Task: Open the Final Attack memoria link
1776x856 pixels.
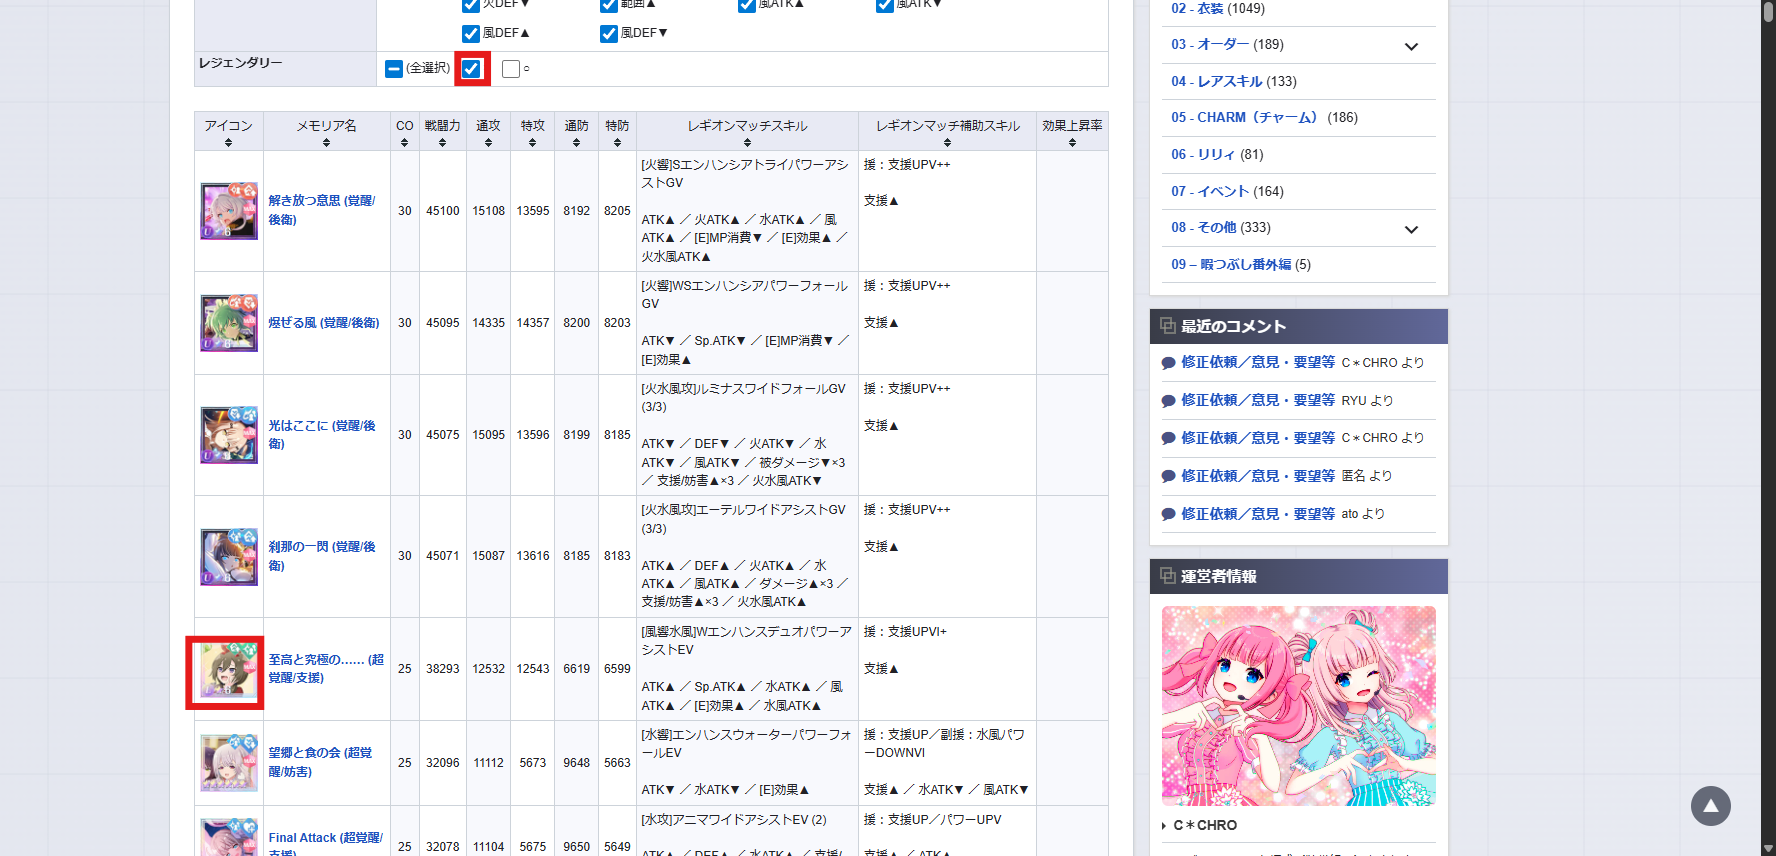Action: coord(325,838)
